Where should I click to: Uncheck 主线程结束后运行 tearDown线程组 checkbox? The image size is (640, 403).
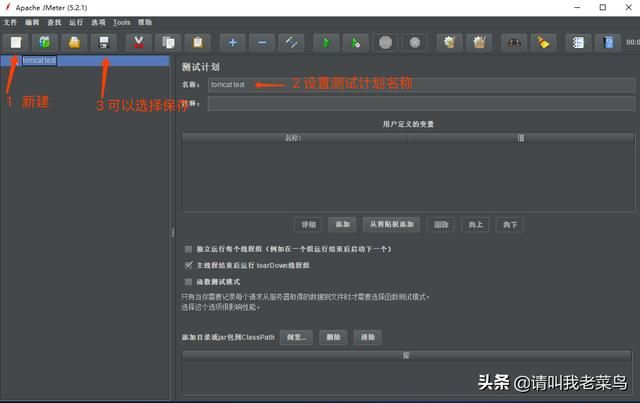click(188, 265)
